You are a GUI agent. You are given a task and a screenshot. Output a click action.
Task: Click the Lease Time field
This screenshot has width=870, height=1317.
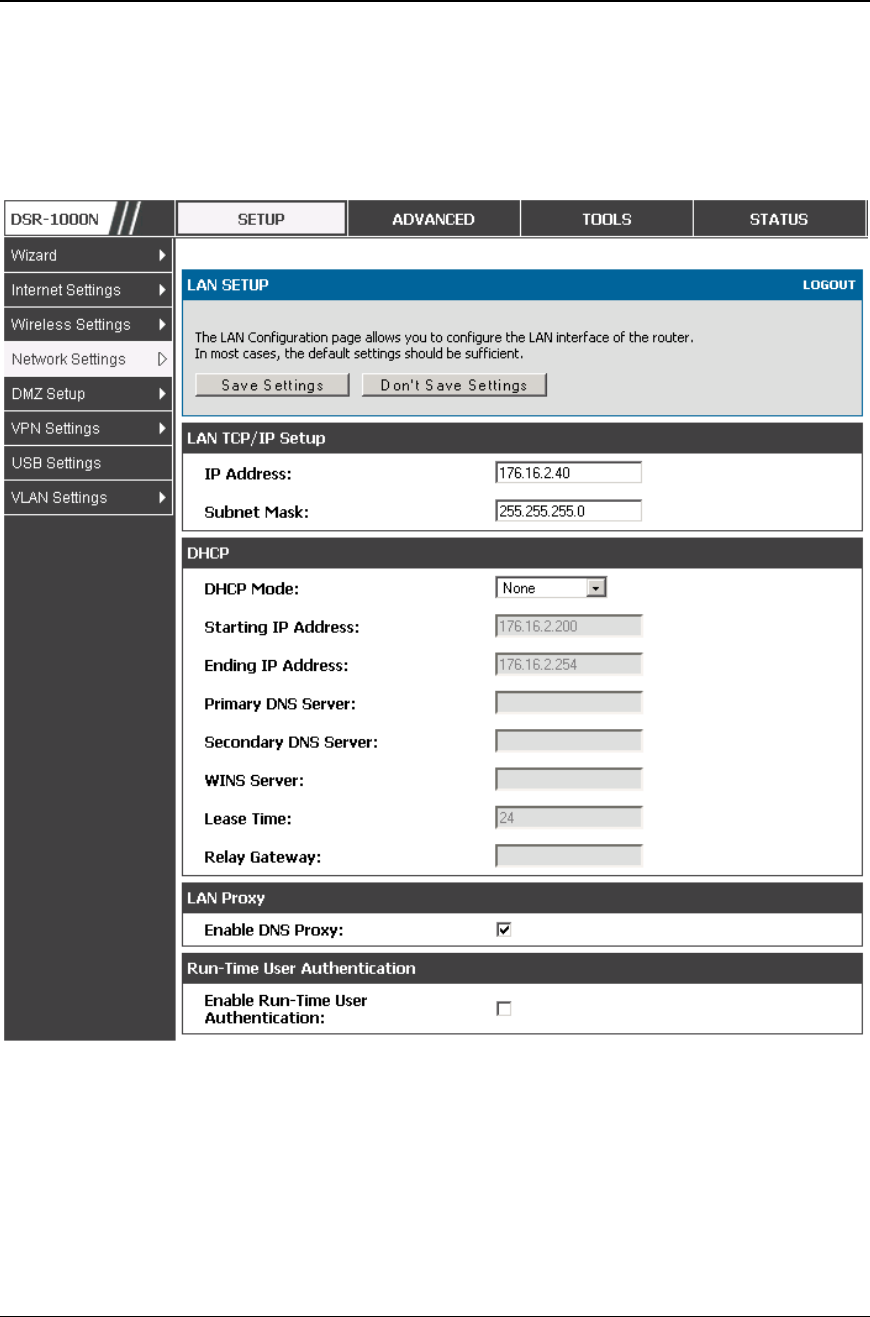568,818
